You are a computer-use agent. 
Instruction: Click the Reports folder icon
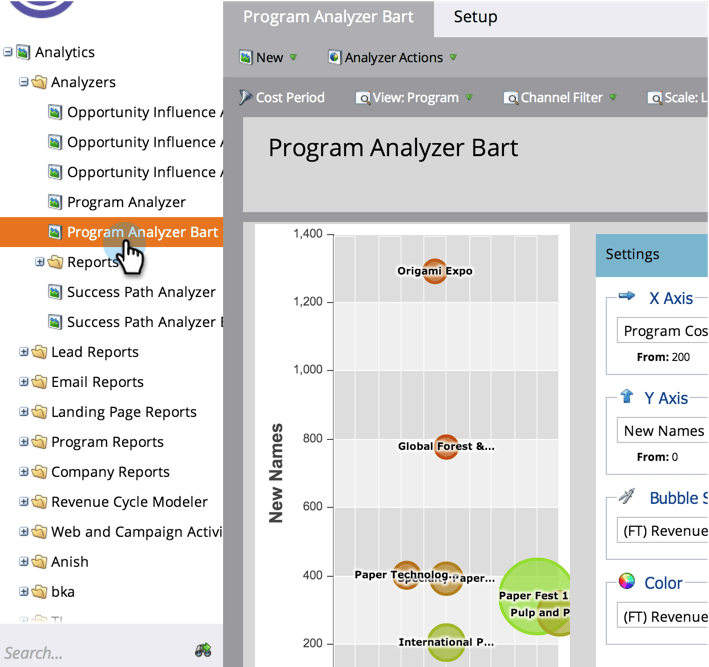click(x=55, y=261)
